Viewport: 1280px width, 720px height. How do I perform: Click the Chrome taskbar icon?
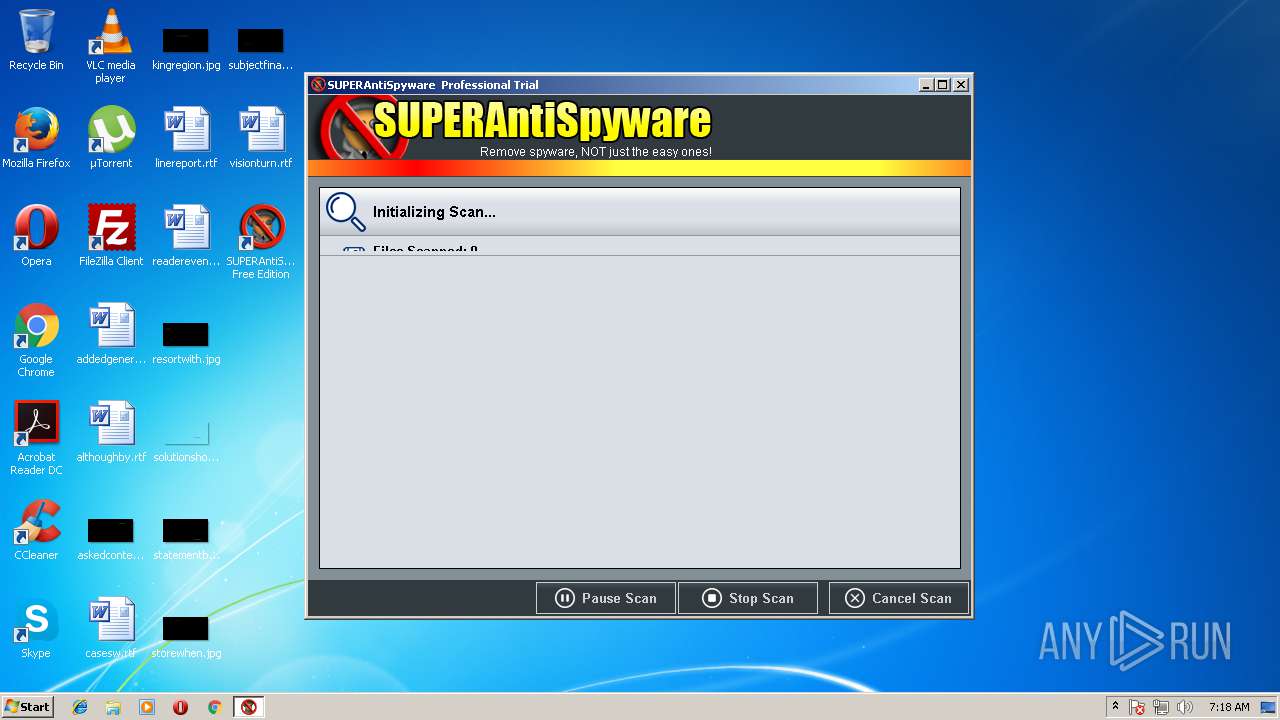tap(214, 707)
